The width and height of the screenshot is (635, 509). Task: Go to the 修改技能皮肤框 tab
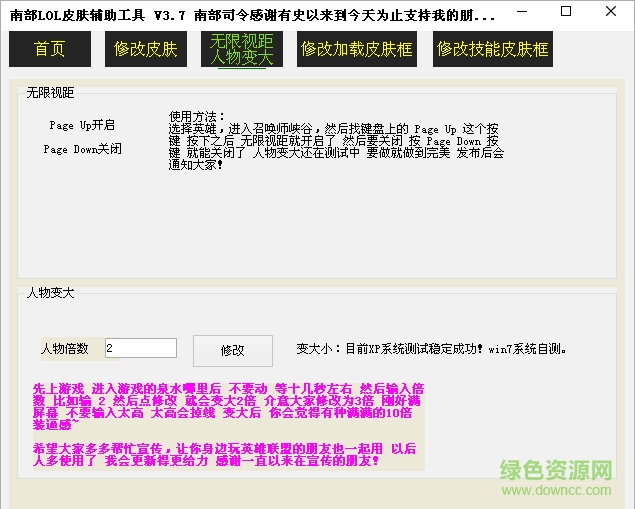pyautogui.click(x=493, y=49)
